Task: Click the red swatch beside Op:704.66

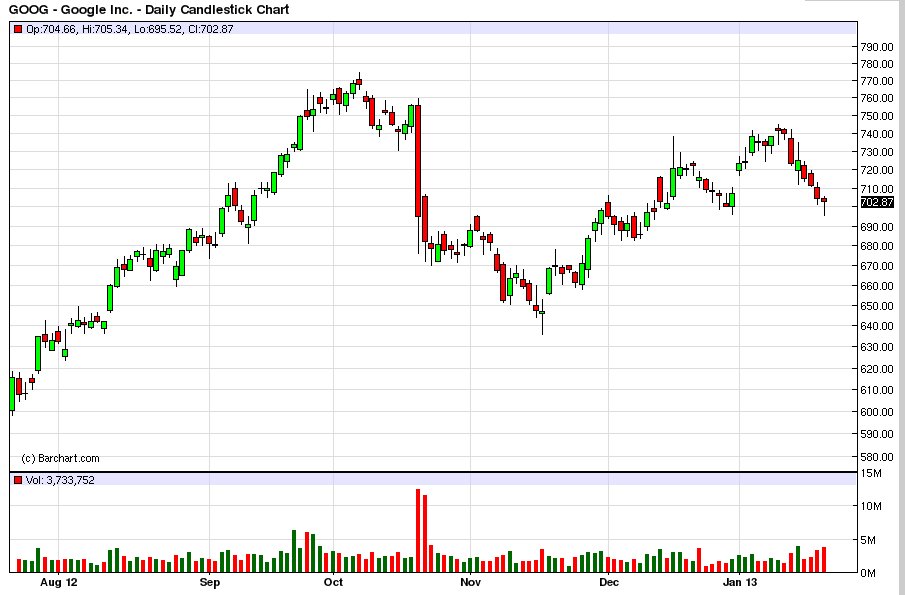Action: pos(18,29)
